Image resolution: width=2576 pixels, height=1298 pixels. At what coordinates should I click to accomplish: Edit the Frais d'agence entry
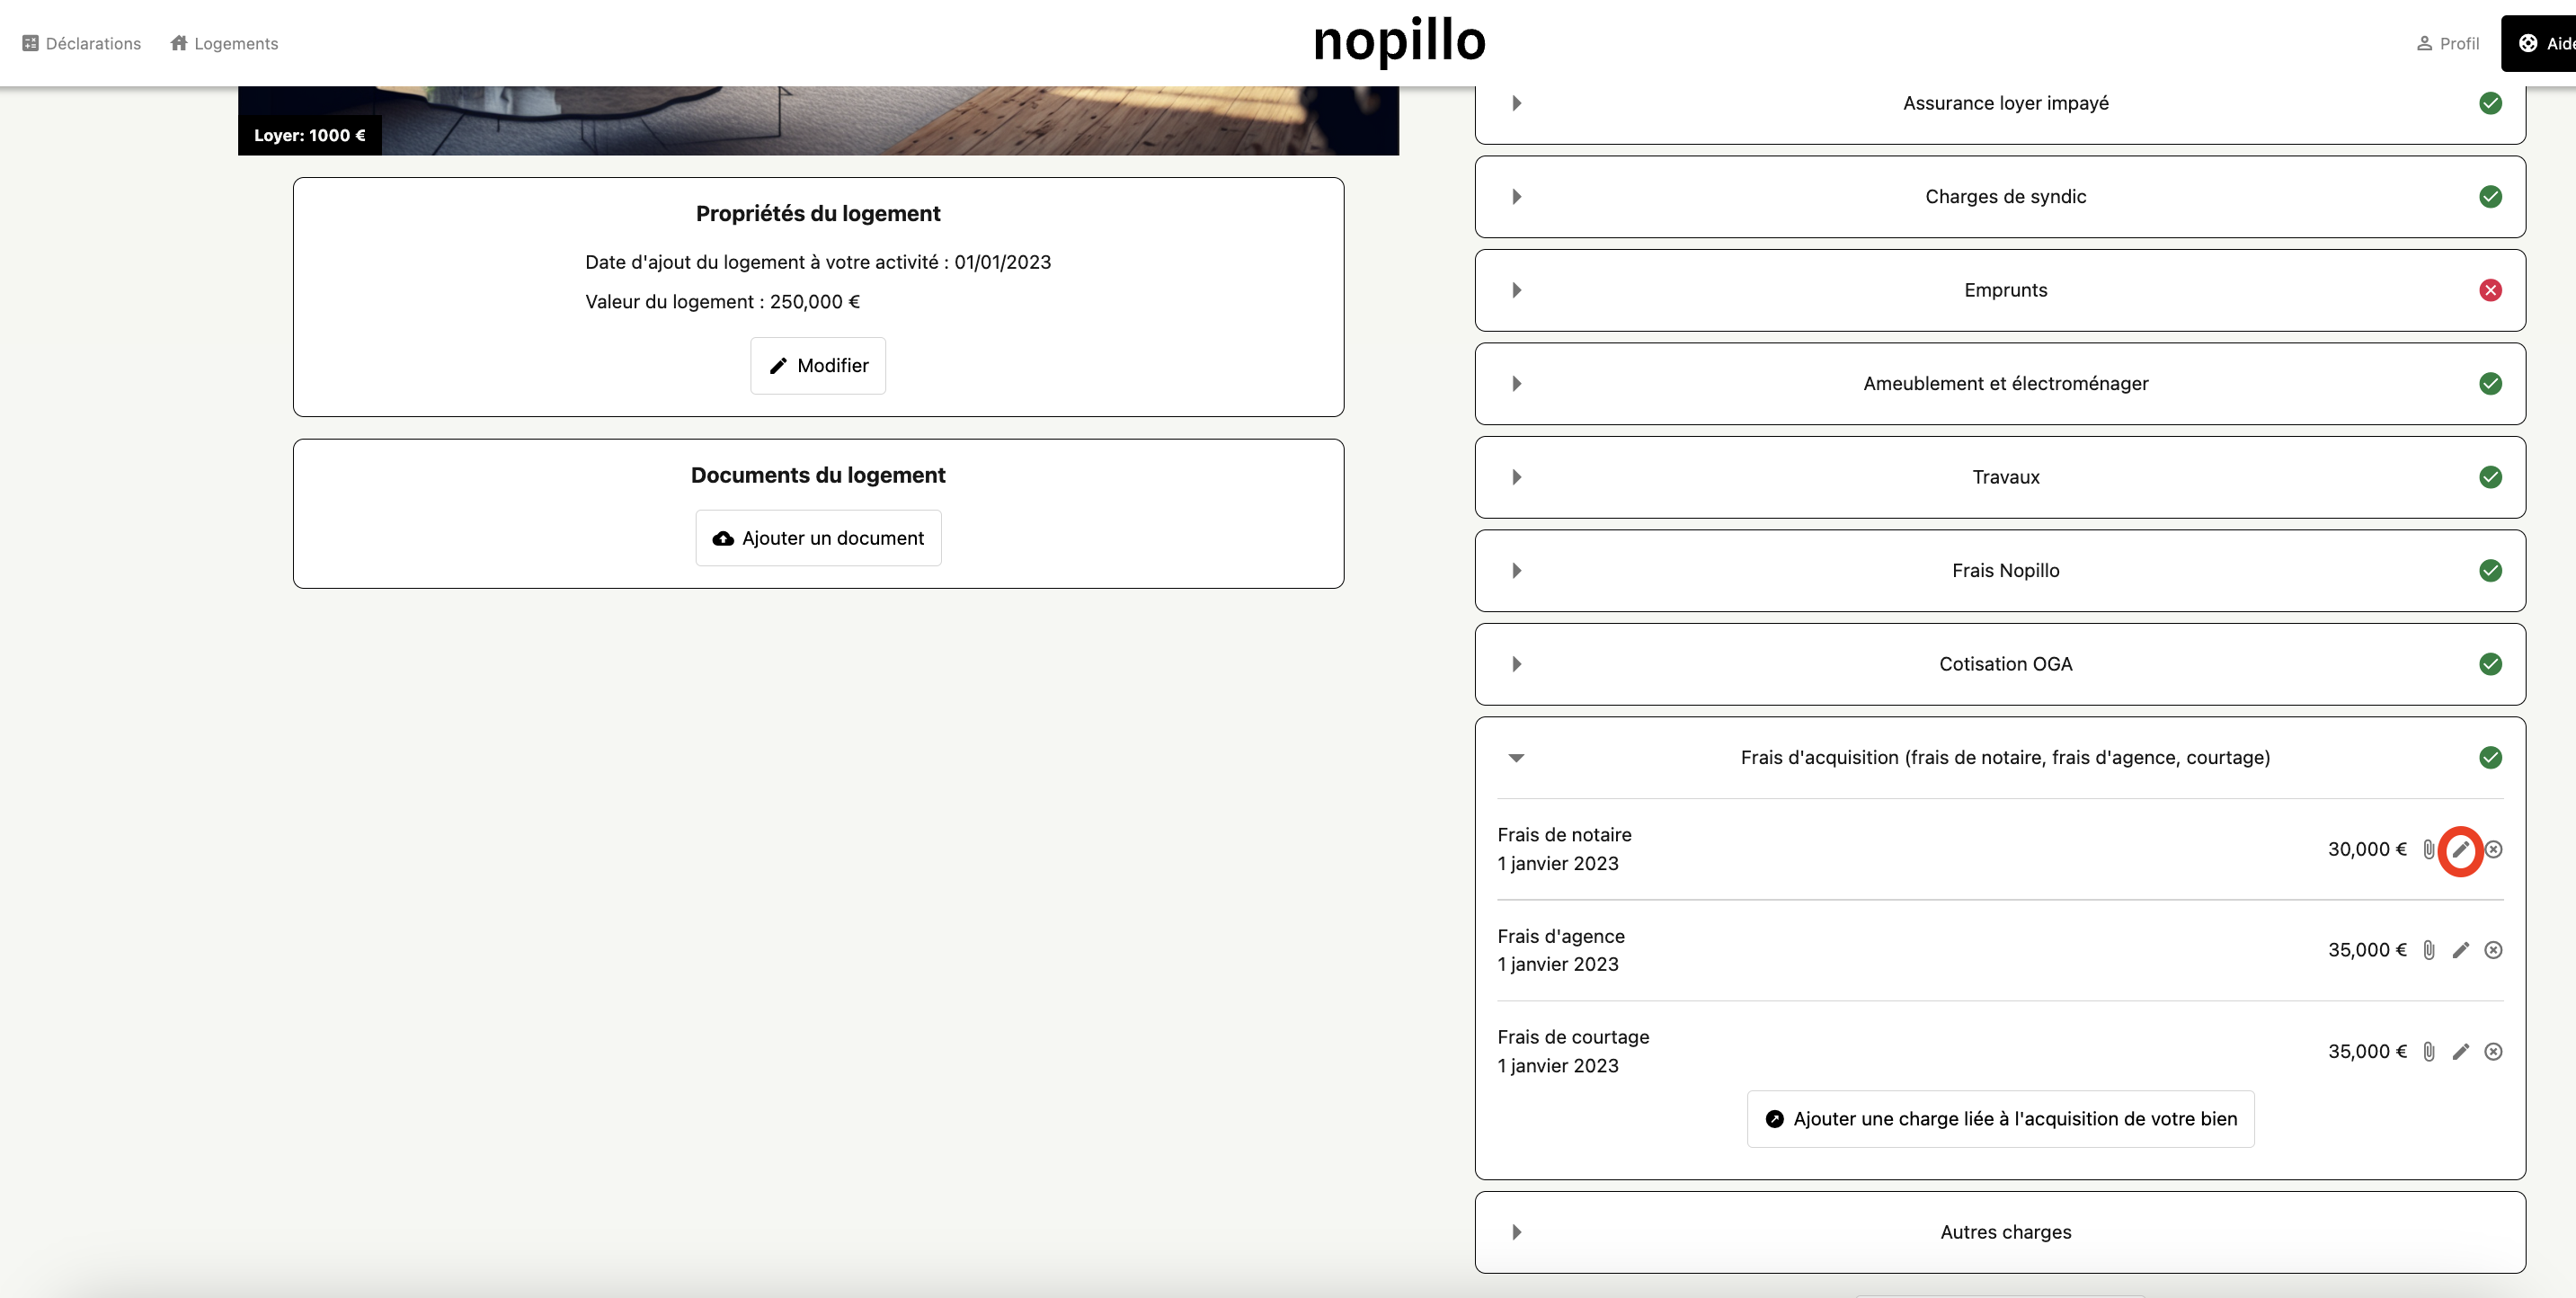click(2460, 950)
